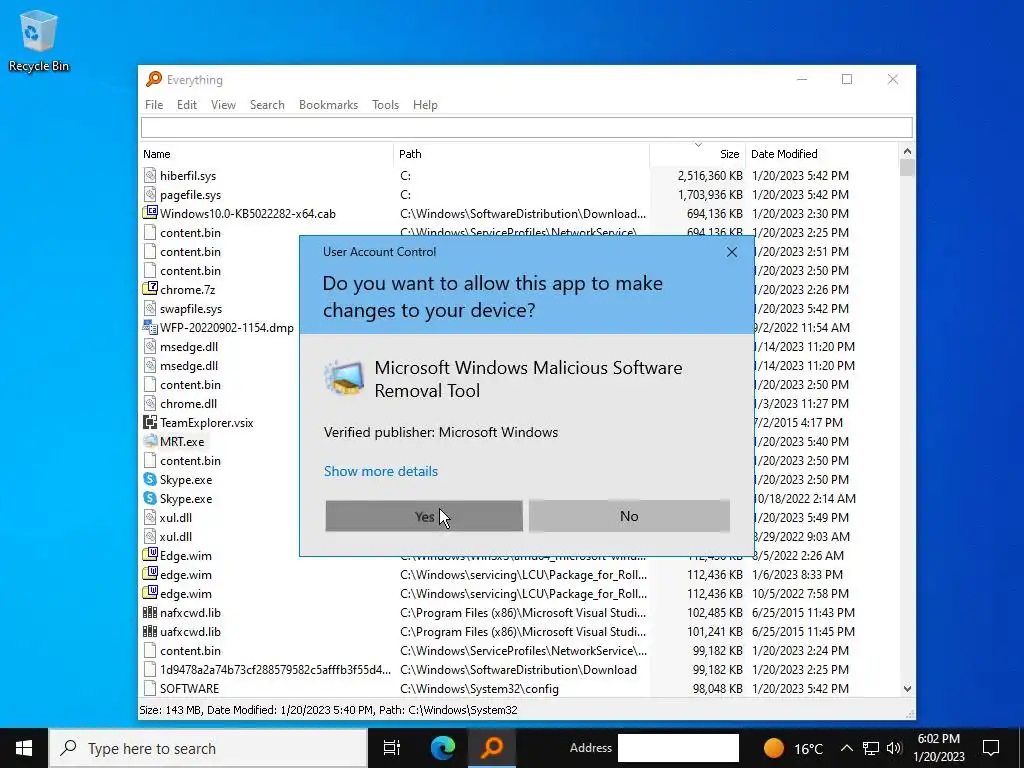Select the SOFTWARE registry file icon
Viewport: 1024px width, 768px height.
[150, 688]
